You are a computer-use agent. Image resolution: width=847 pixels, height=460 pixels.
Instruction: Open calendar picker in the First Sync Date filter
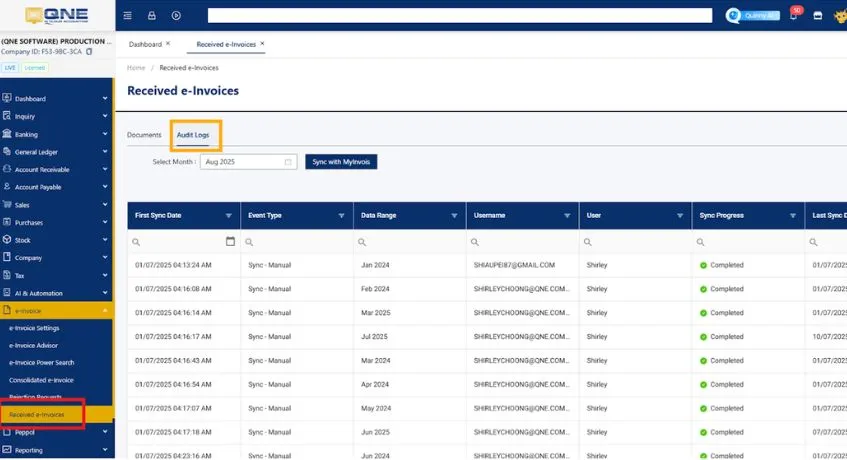coord(230,242)
